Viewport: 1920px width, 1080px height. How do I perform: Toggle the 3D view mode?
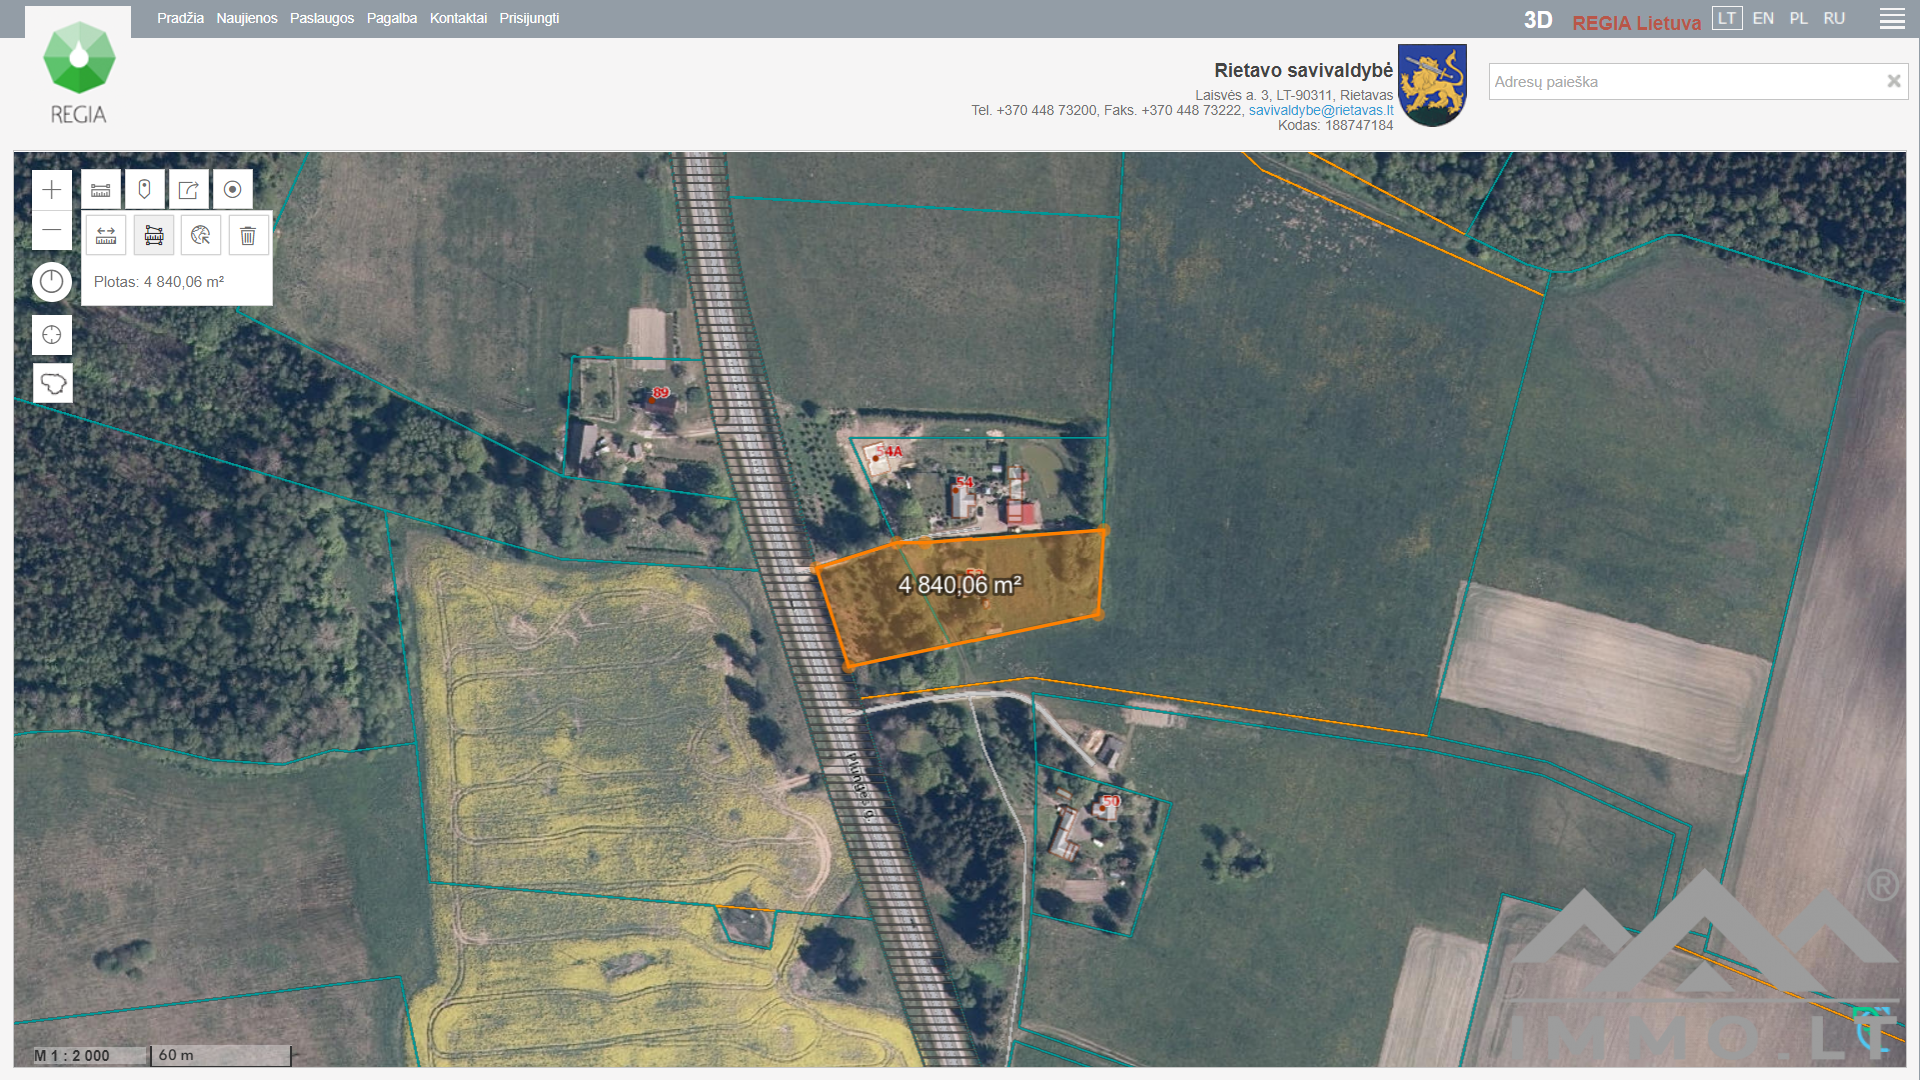tap(1538, 21)
